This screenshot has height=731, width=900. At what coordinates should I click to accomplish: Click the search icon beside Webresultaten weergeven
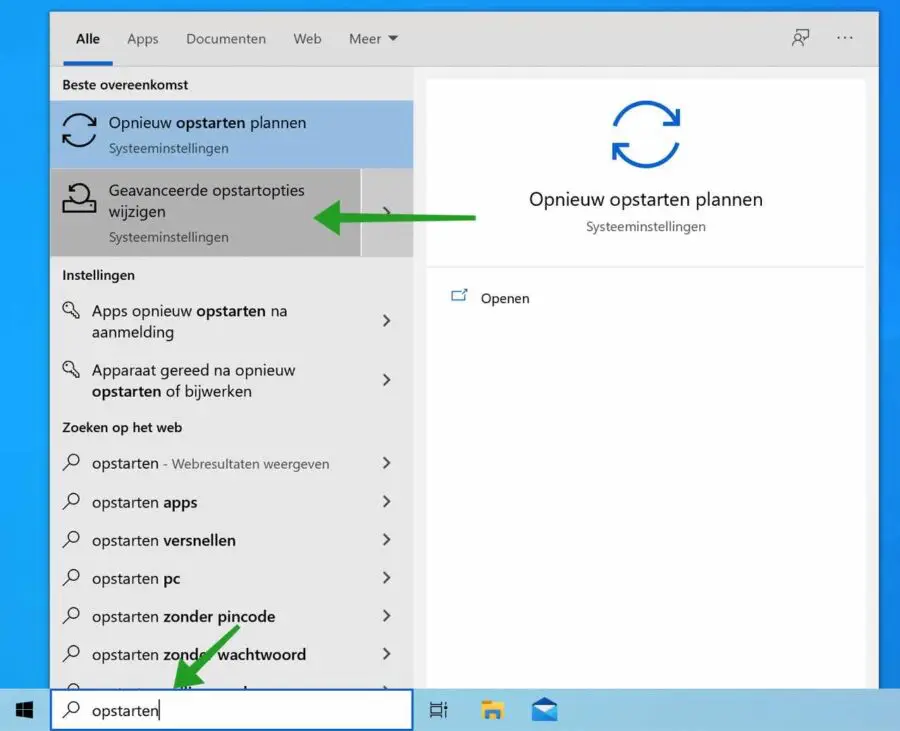click(x=72, y=462)
